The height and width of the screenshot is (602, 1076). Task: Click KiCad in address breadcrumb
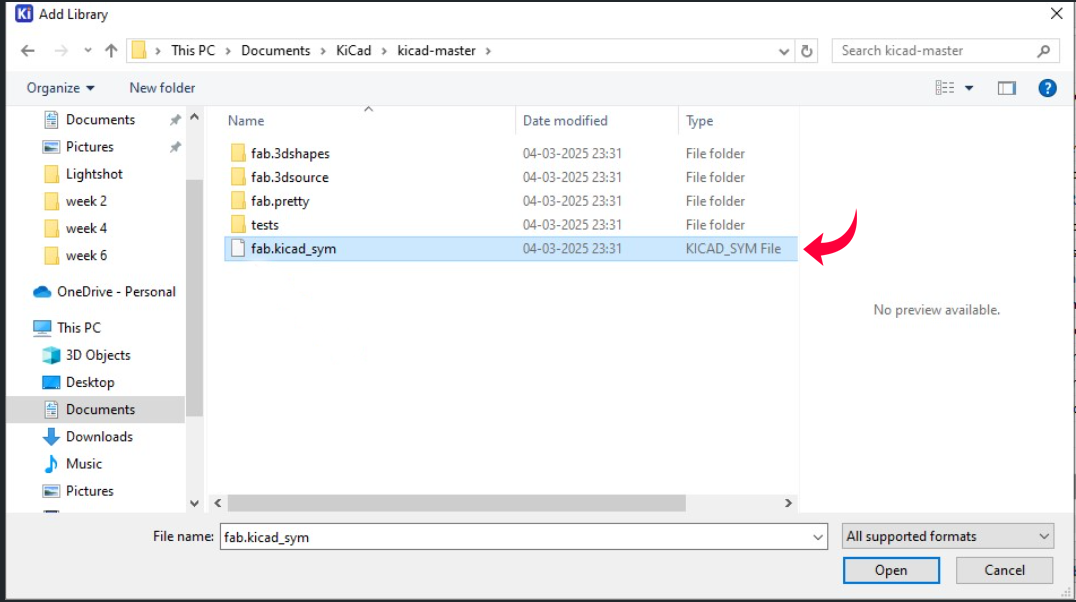[353, 51]
